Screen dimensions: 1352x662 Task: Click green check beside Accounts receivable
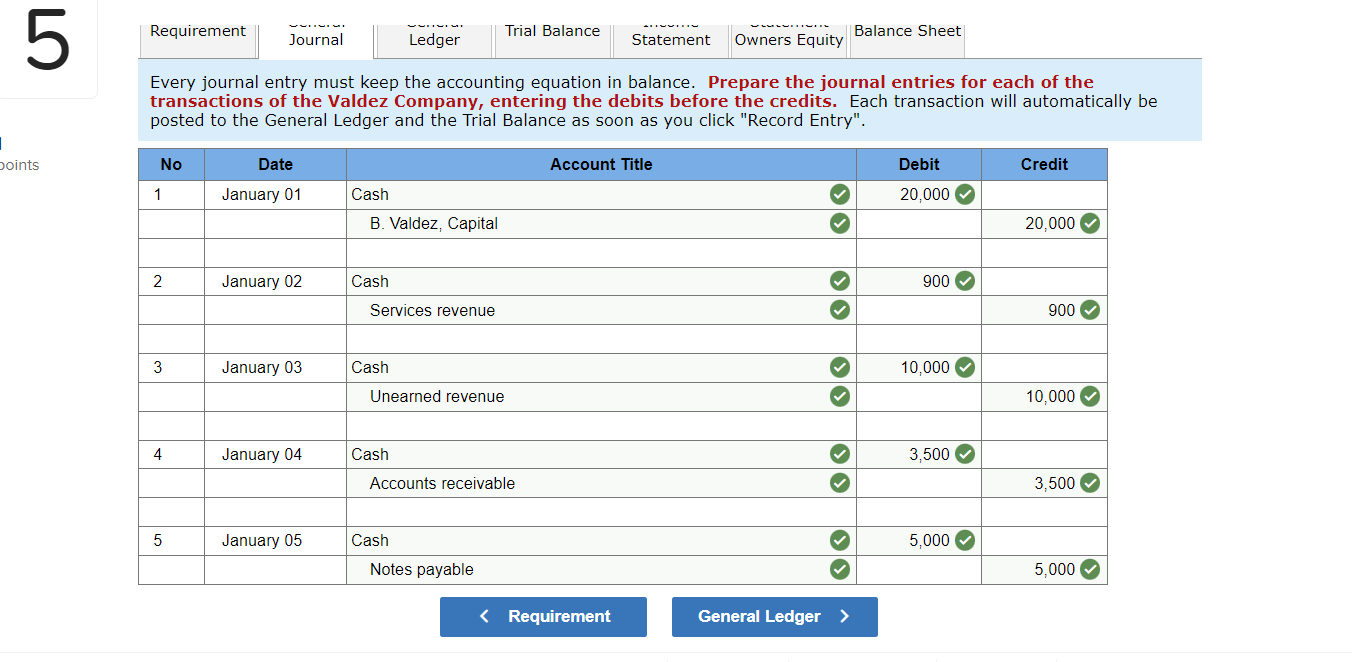coord(840,483)
